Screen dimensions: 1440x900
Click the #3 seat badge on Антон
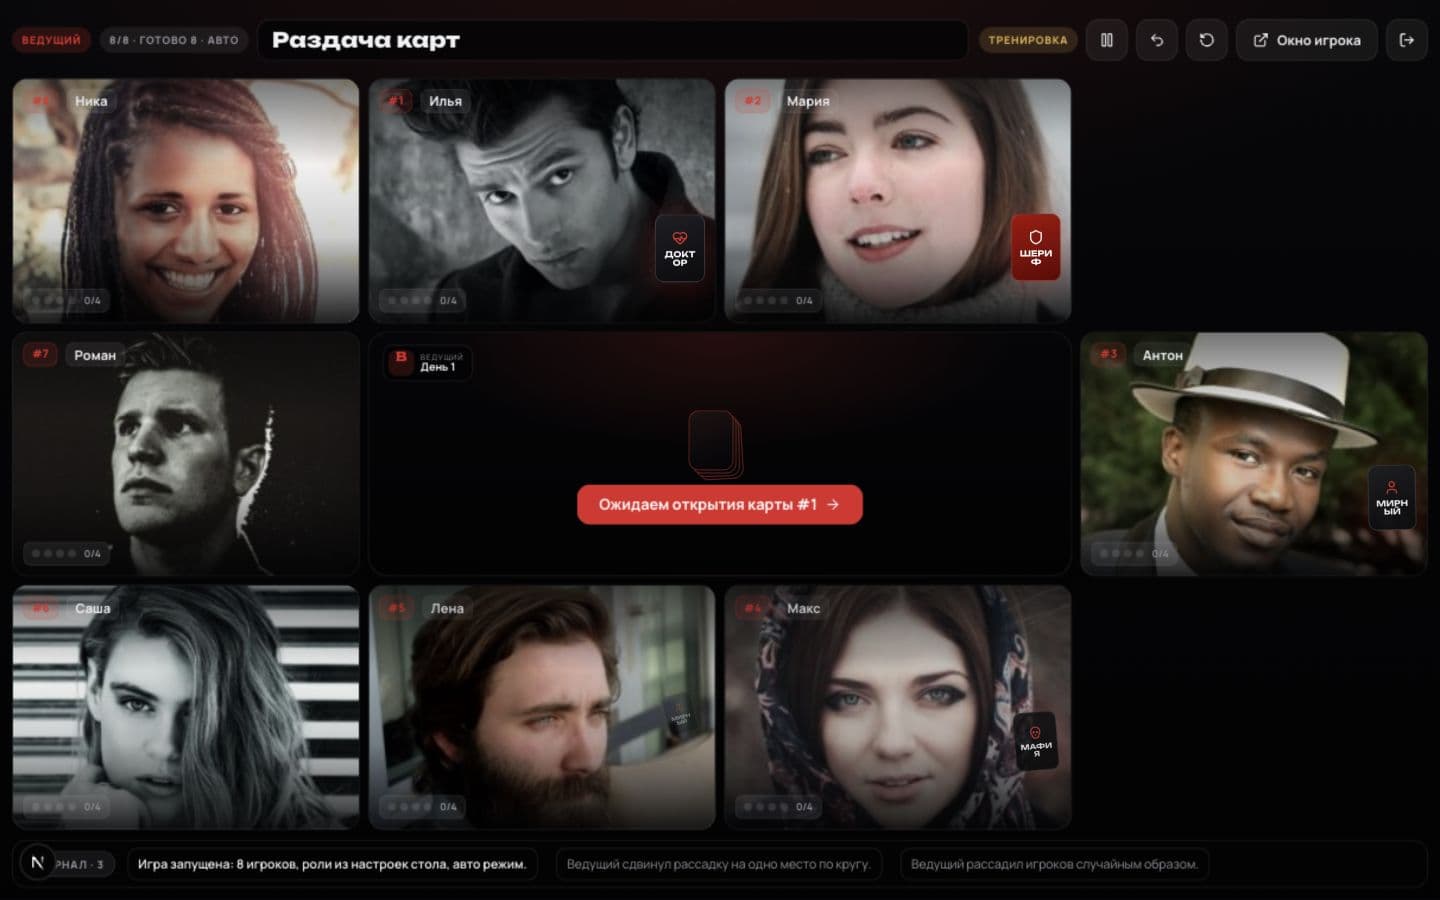[x=1109, y=354]
